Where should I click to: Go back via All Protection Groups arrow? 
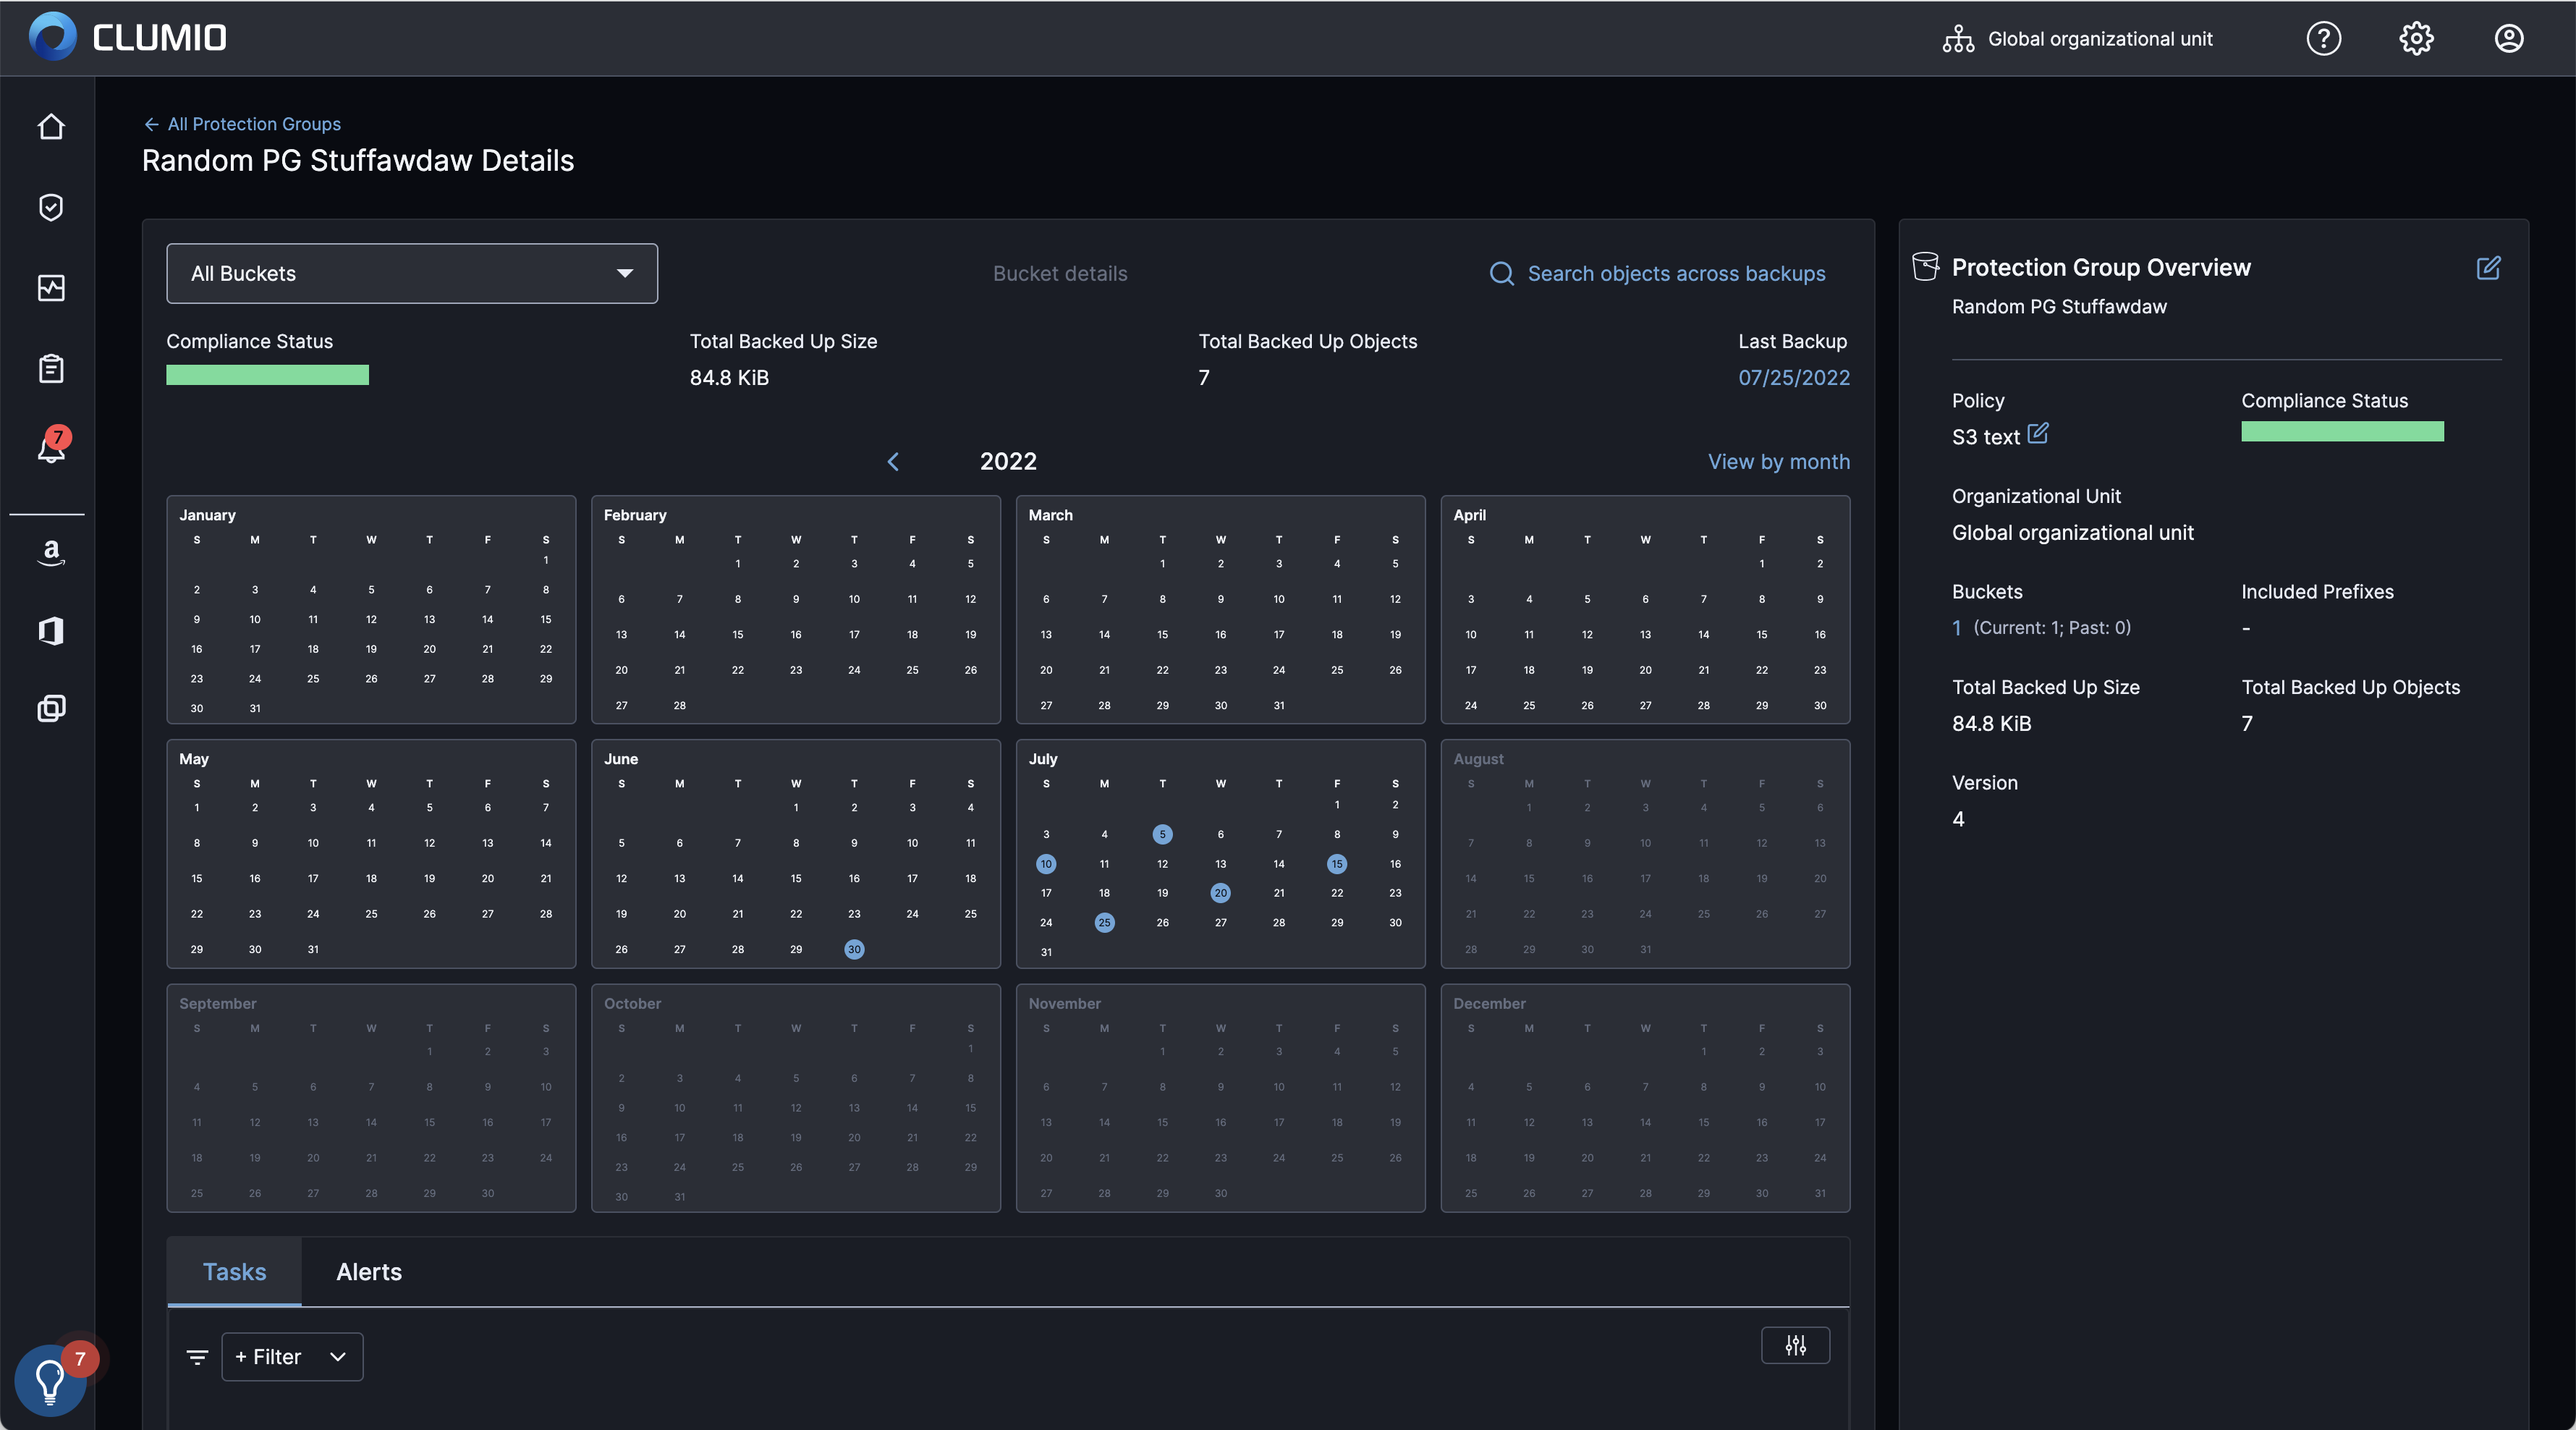[x=151, y=124]
